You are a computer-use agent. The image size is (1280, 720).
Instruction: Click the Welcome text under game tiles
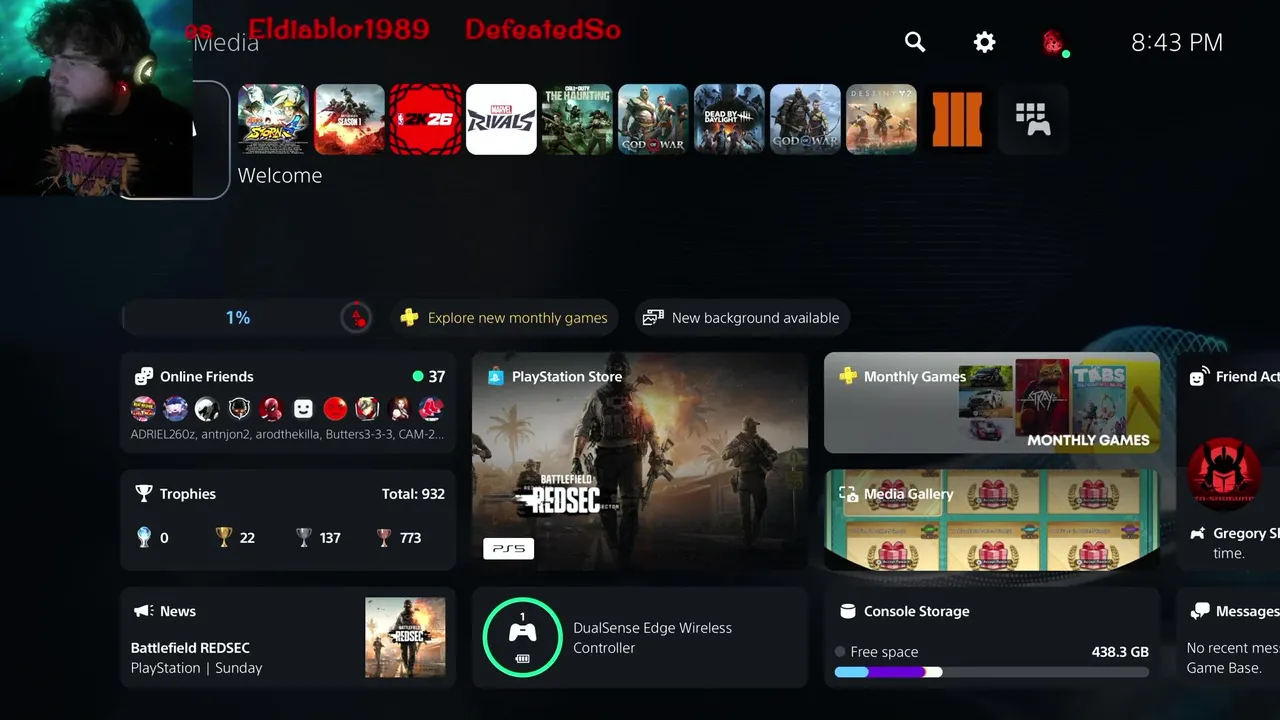click(x=280, y=175)
